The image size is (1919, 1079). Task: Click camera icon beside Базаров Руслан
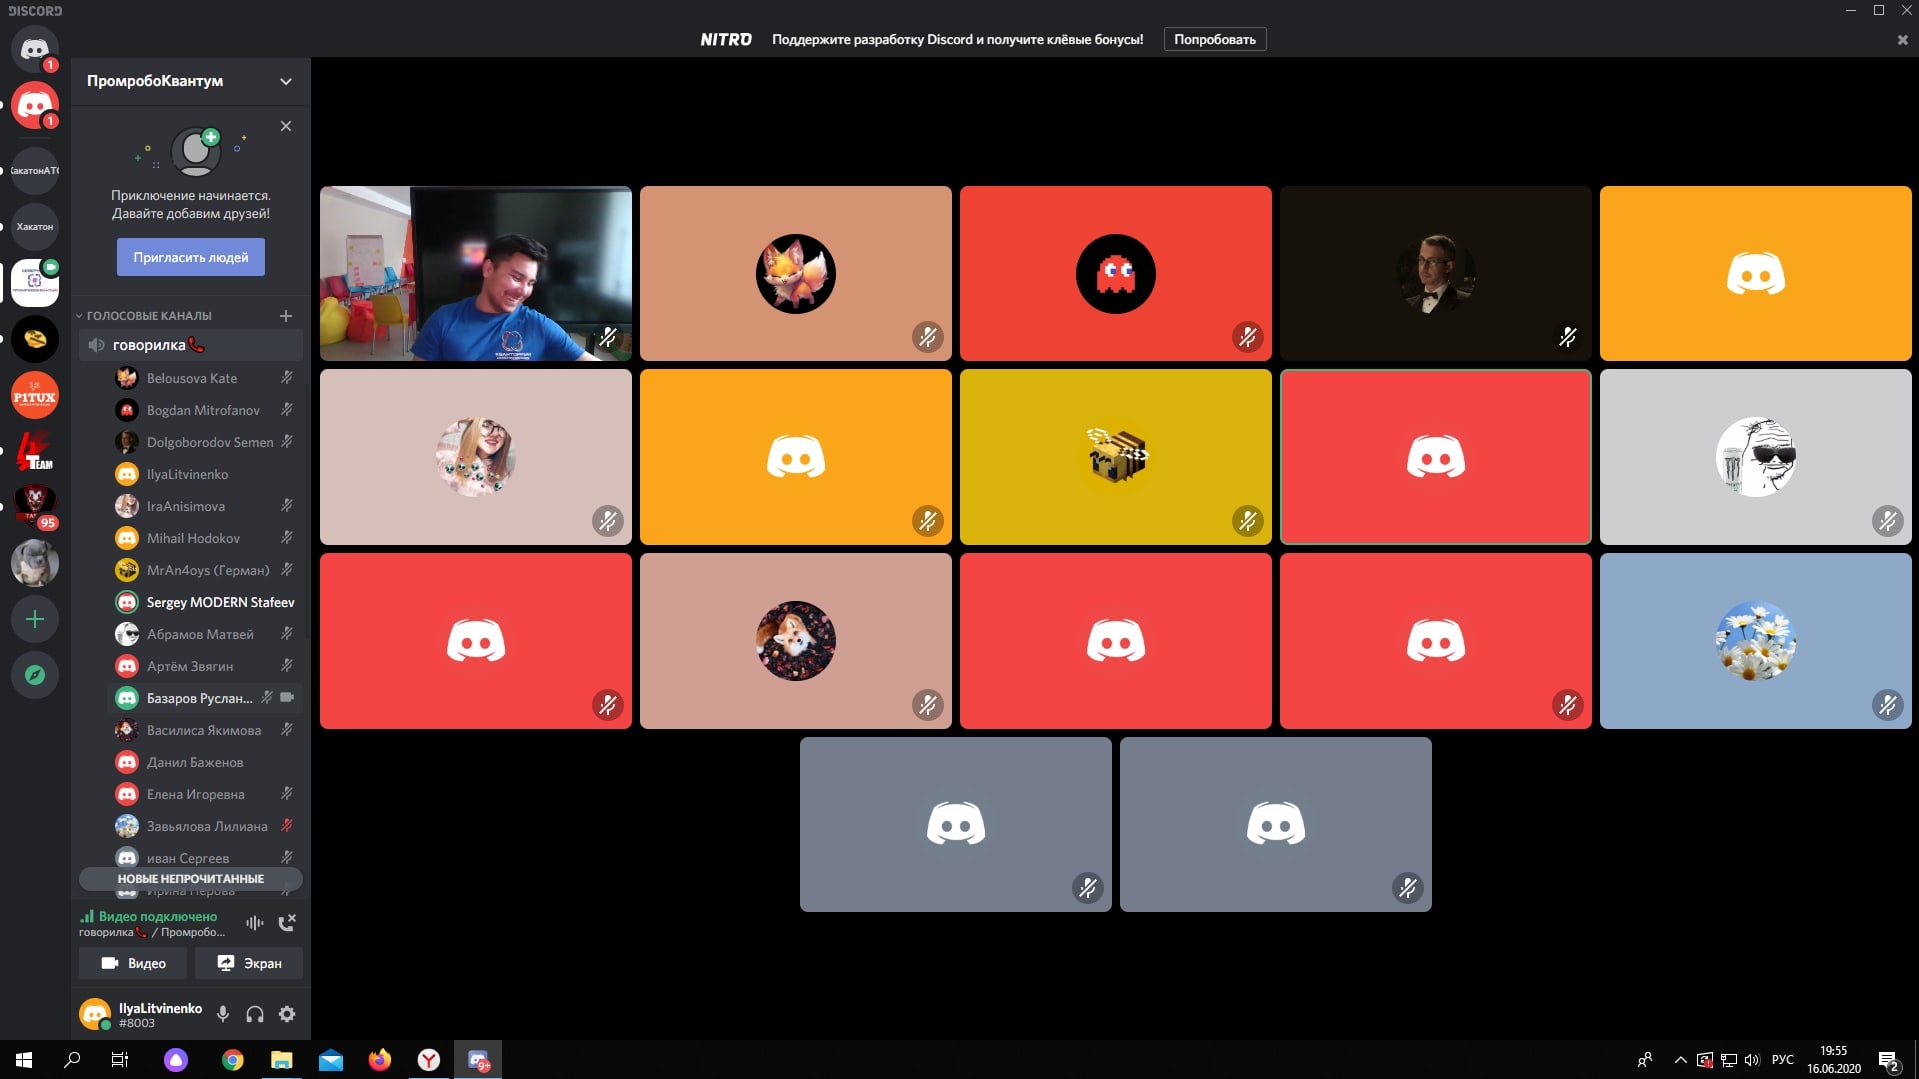tap(288, 697)
